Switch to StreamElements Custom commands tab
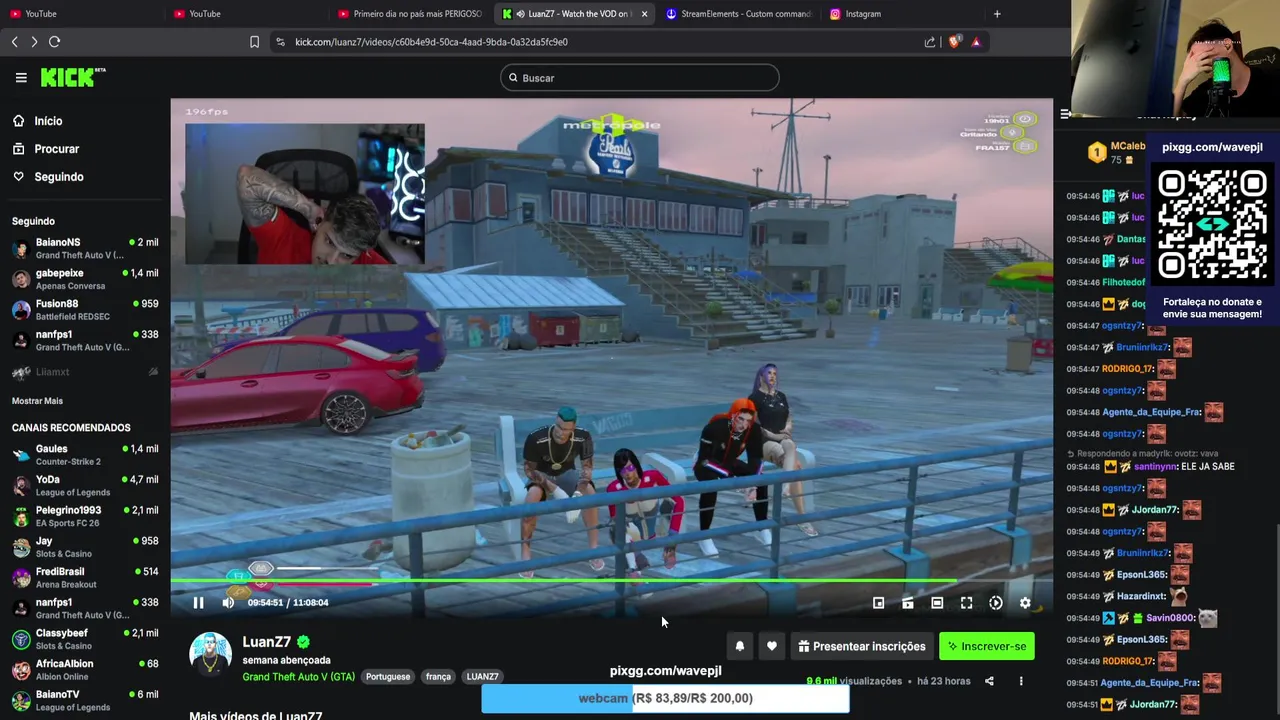1280x720 pixels. tap(738, 14)
